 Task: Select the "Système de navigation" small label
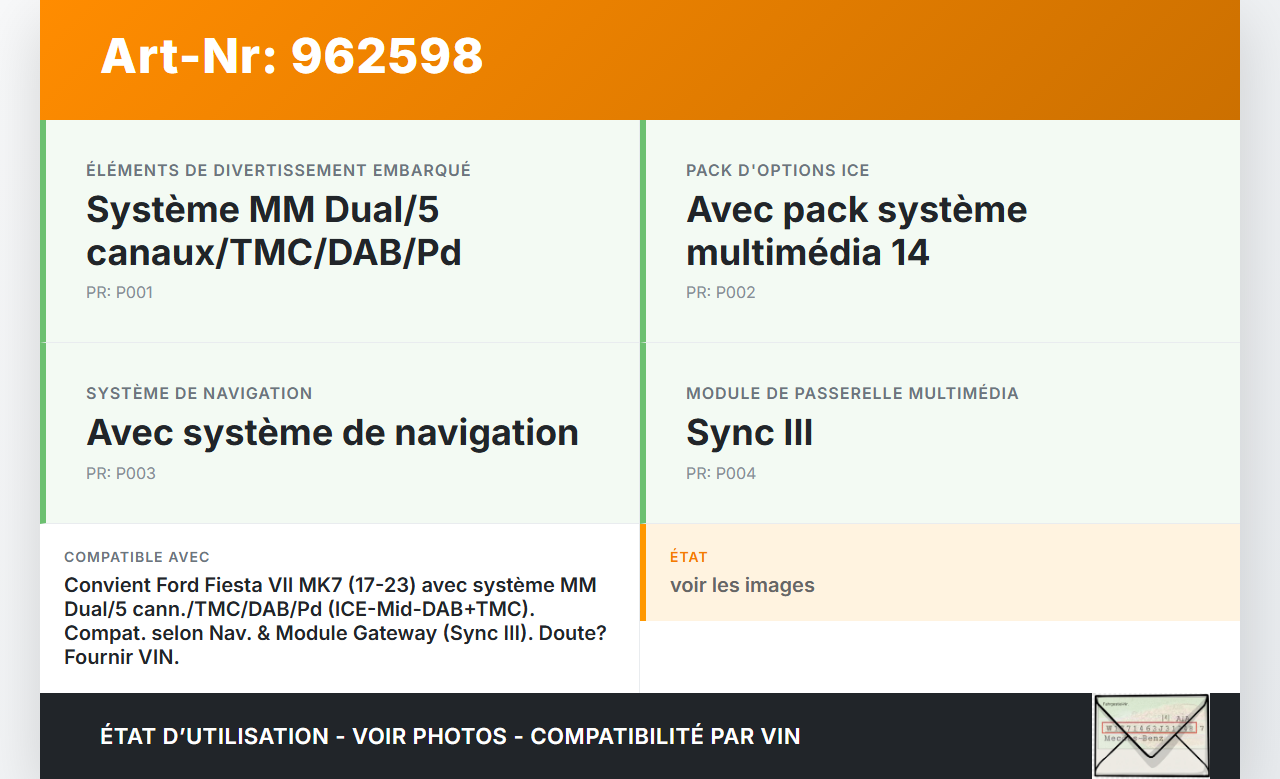pos(199,393)
